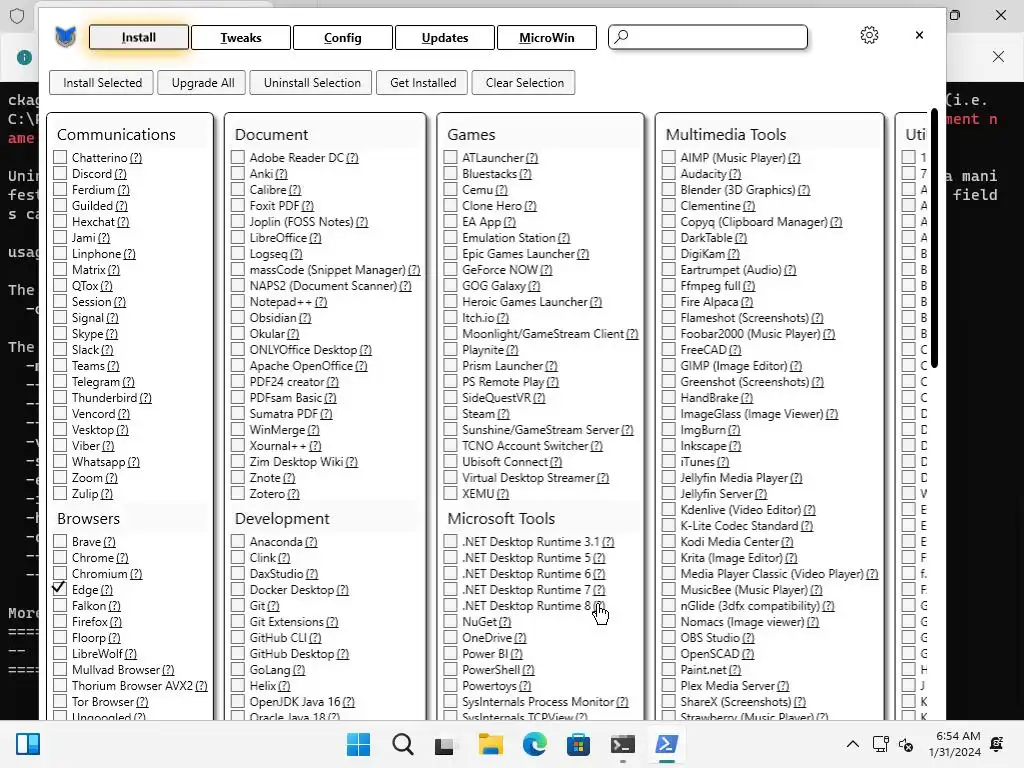
Task: Open File Explorer from taskbar
Action: point(490,744)
